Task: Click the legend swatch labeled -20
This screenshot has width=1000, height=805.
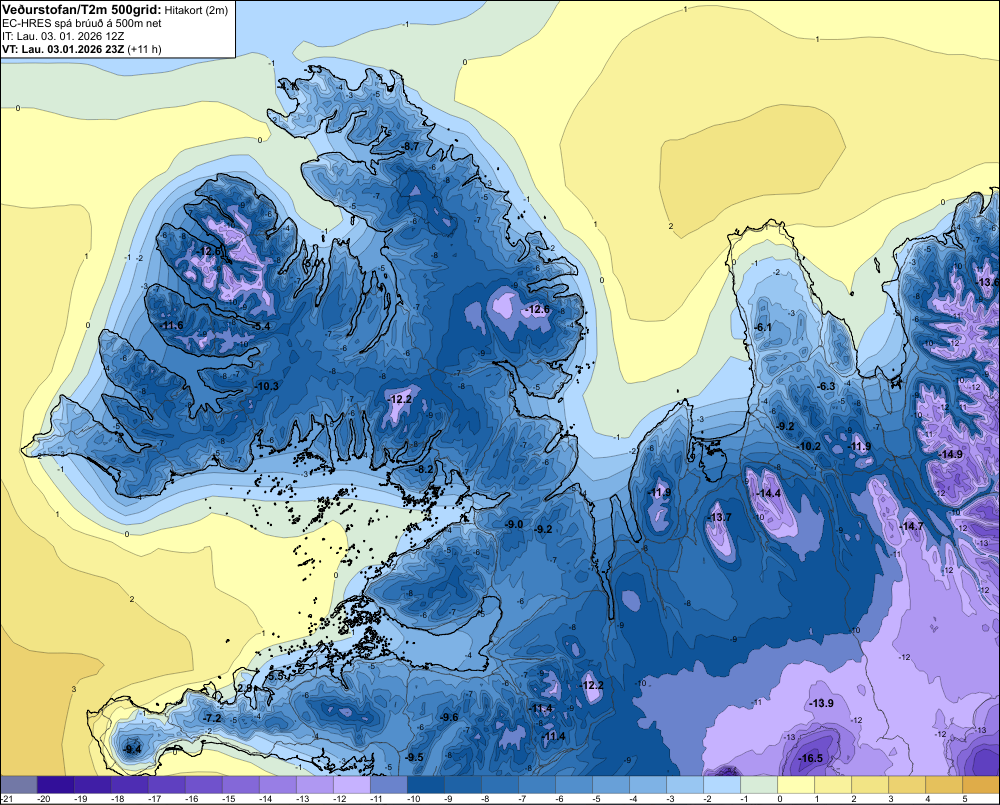Action: [55, 784]
